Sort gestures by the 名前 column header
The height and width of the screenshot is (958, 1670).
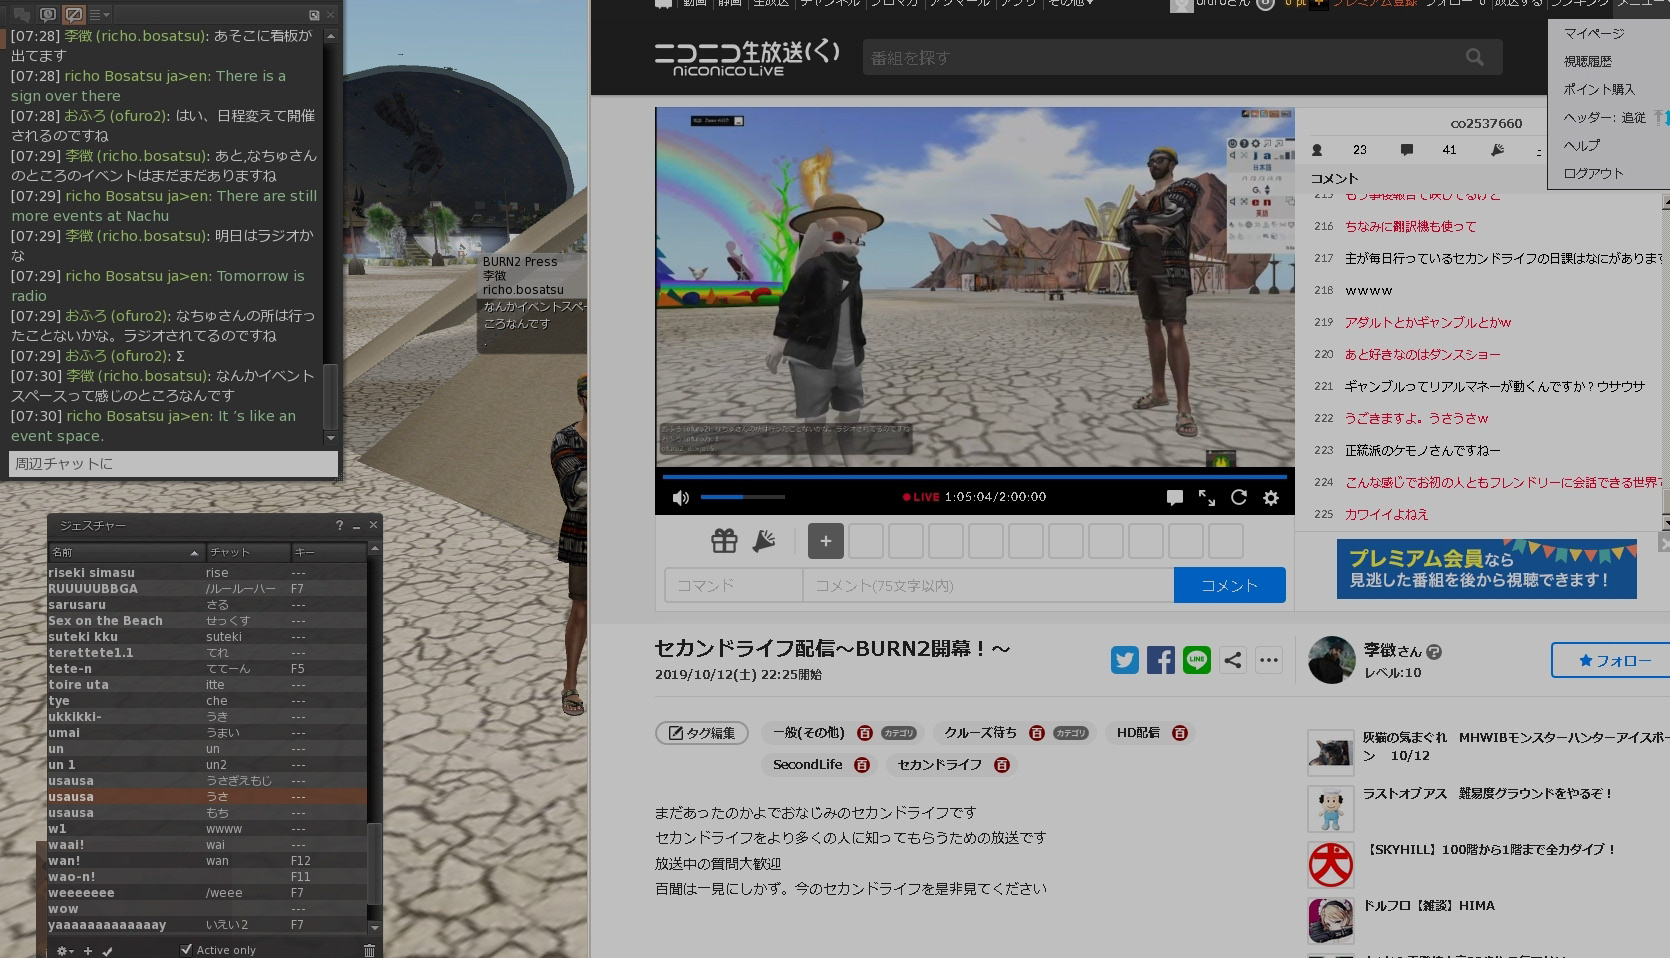(x=125, y=552)
